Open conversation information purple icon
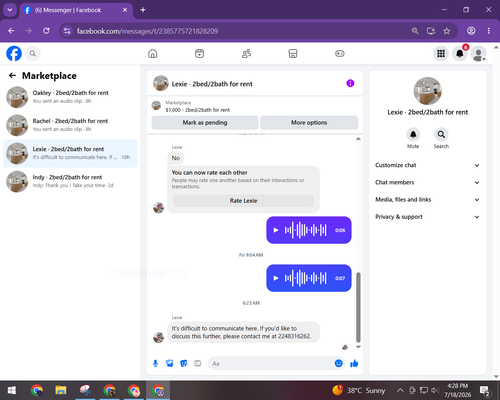This screenshot has width=500, height=400. coord(350,83)
